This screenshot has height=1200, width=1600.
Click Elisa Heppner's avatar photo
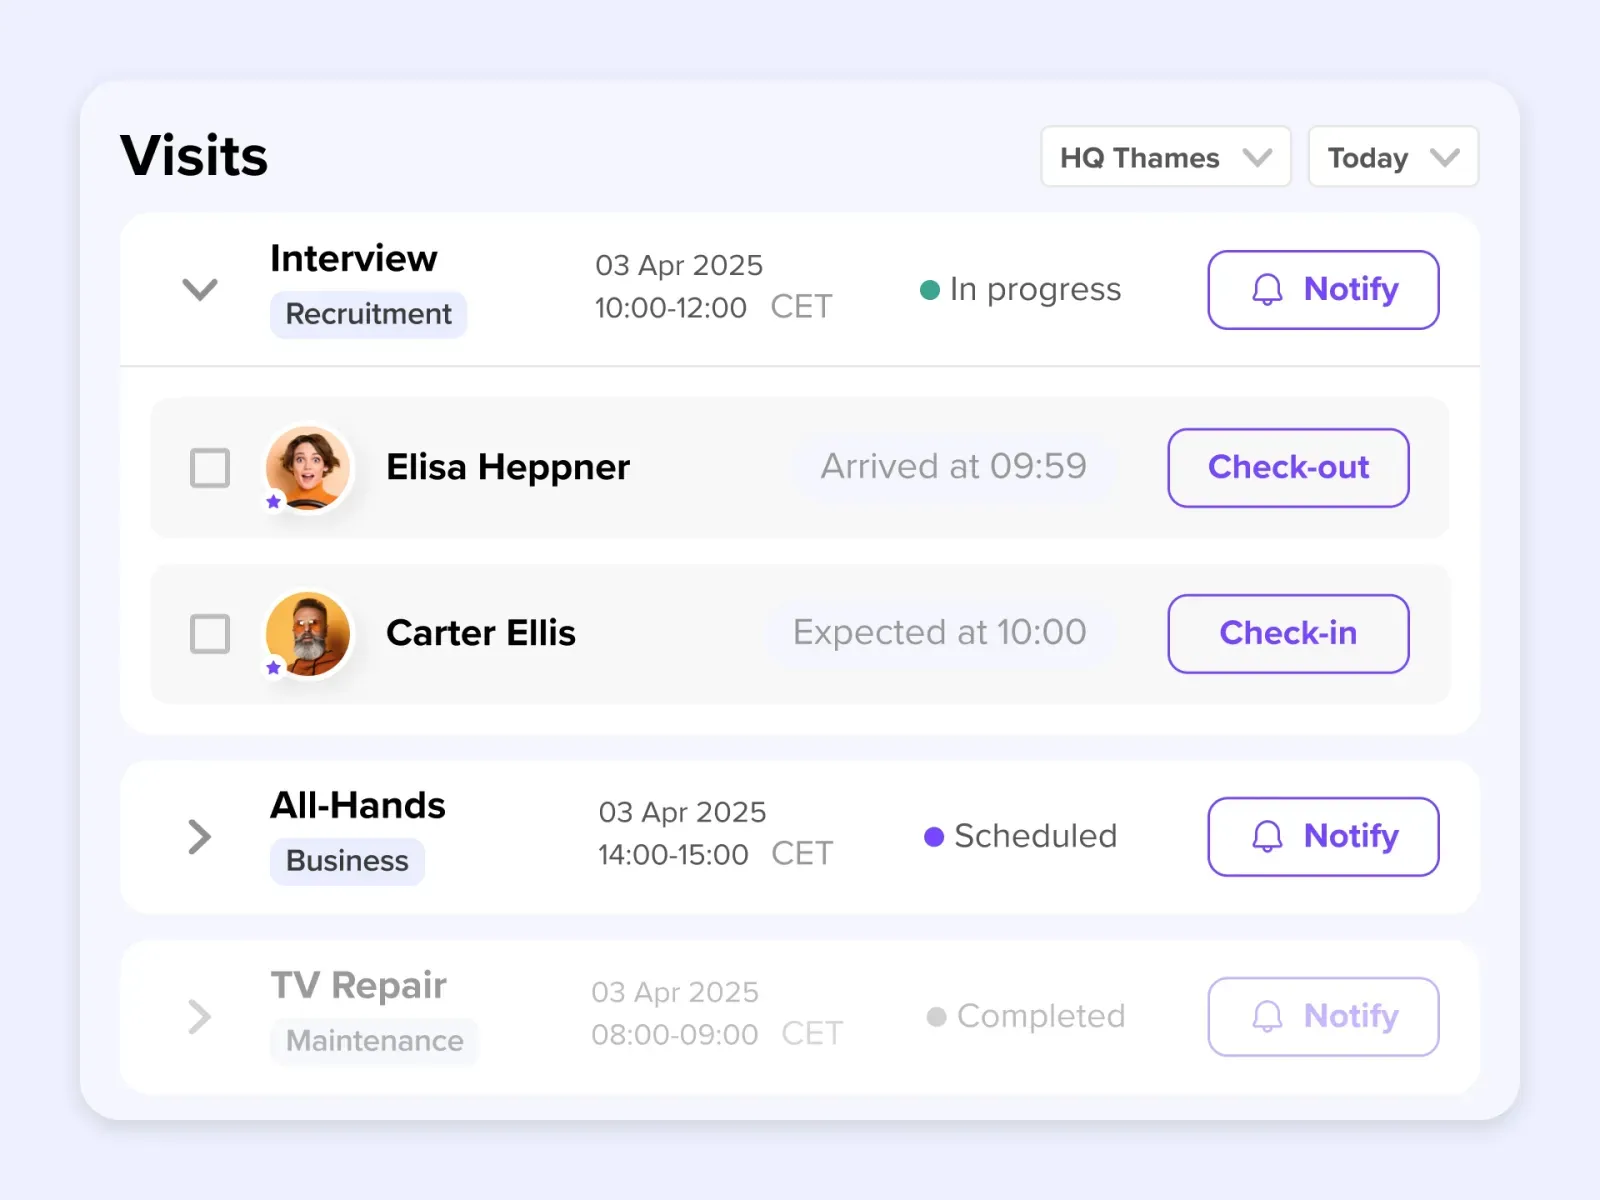tap(308, 467)
